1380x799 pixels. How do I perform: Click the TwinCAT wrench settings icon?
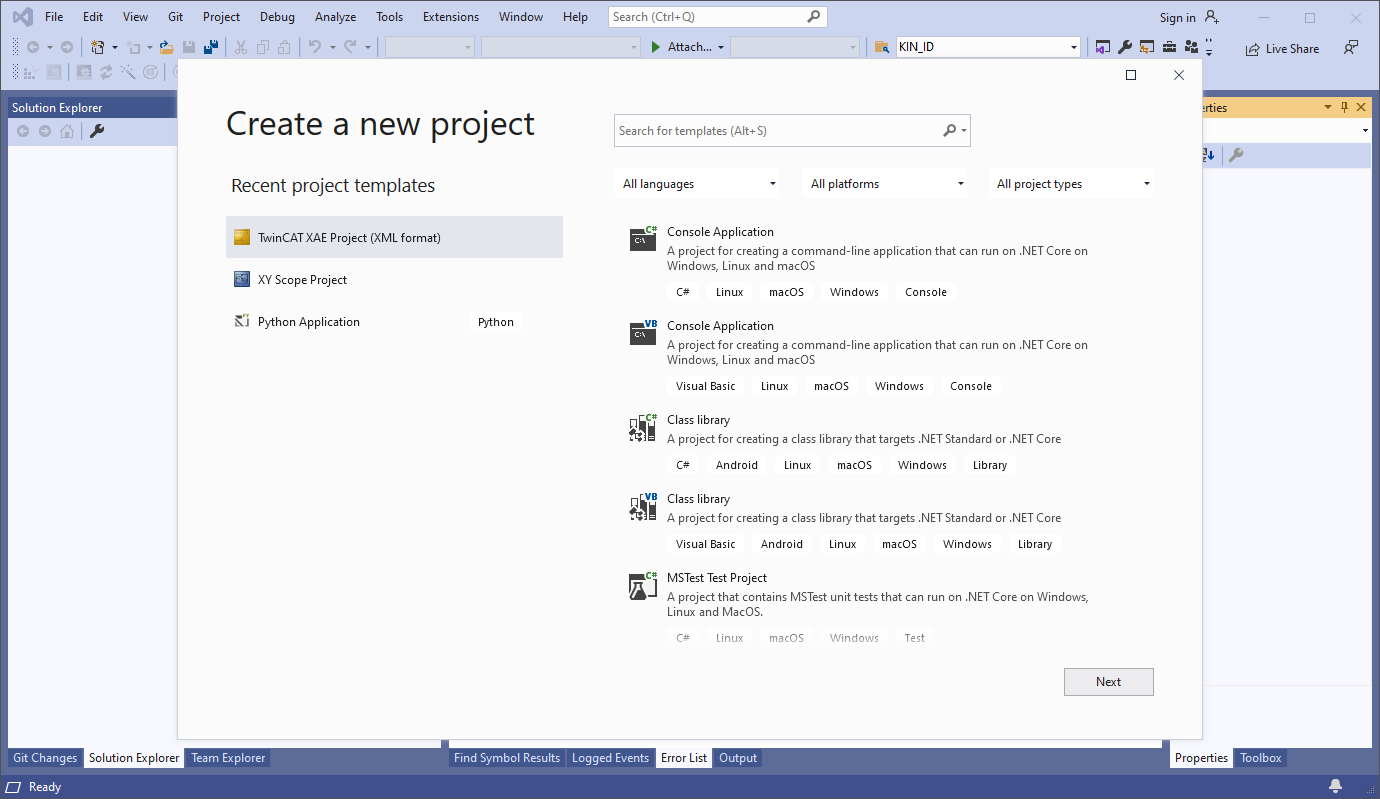click(x=1125, y=47)
